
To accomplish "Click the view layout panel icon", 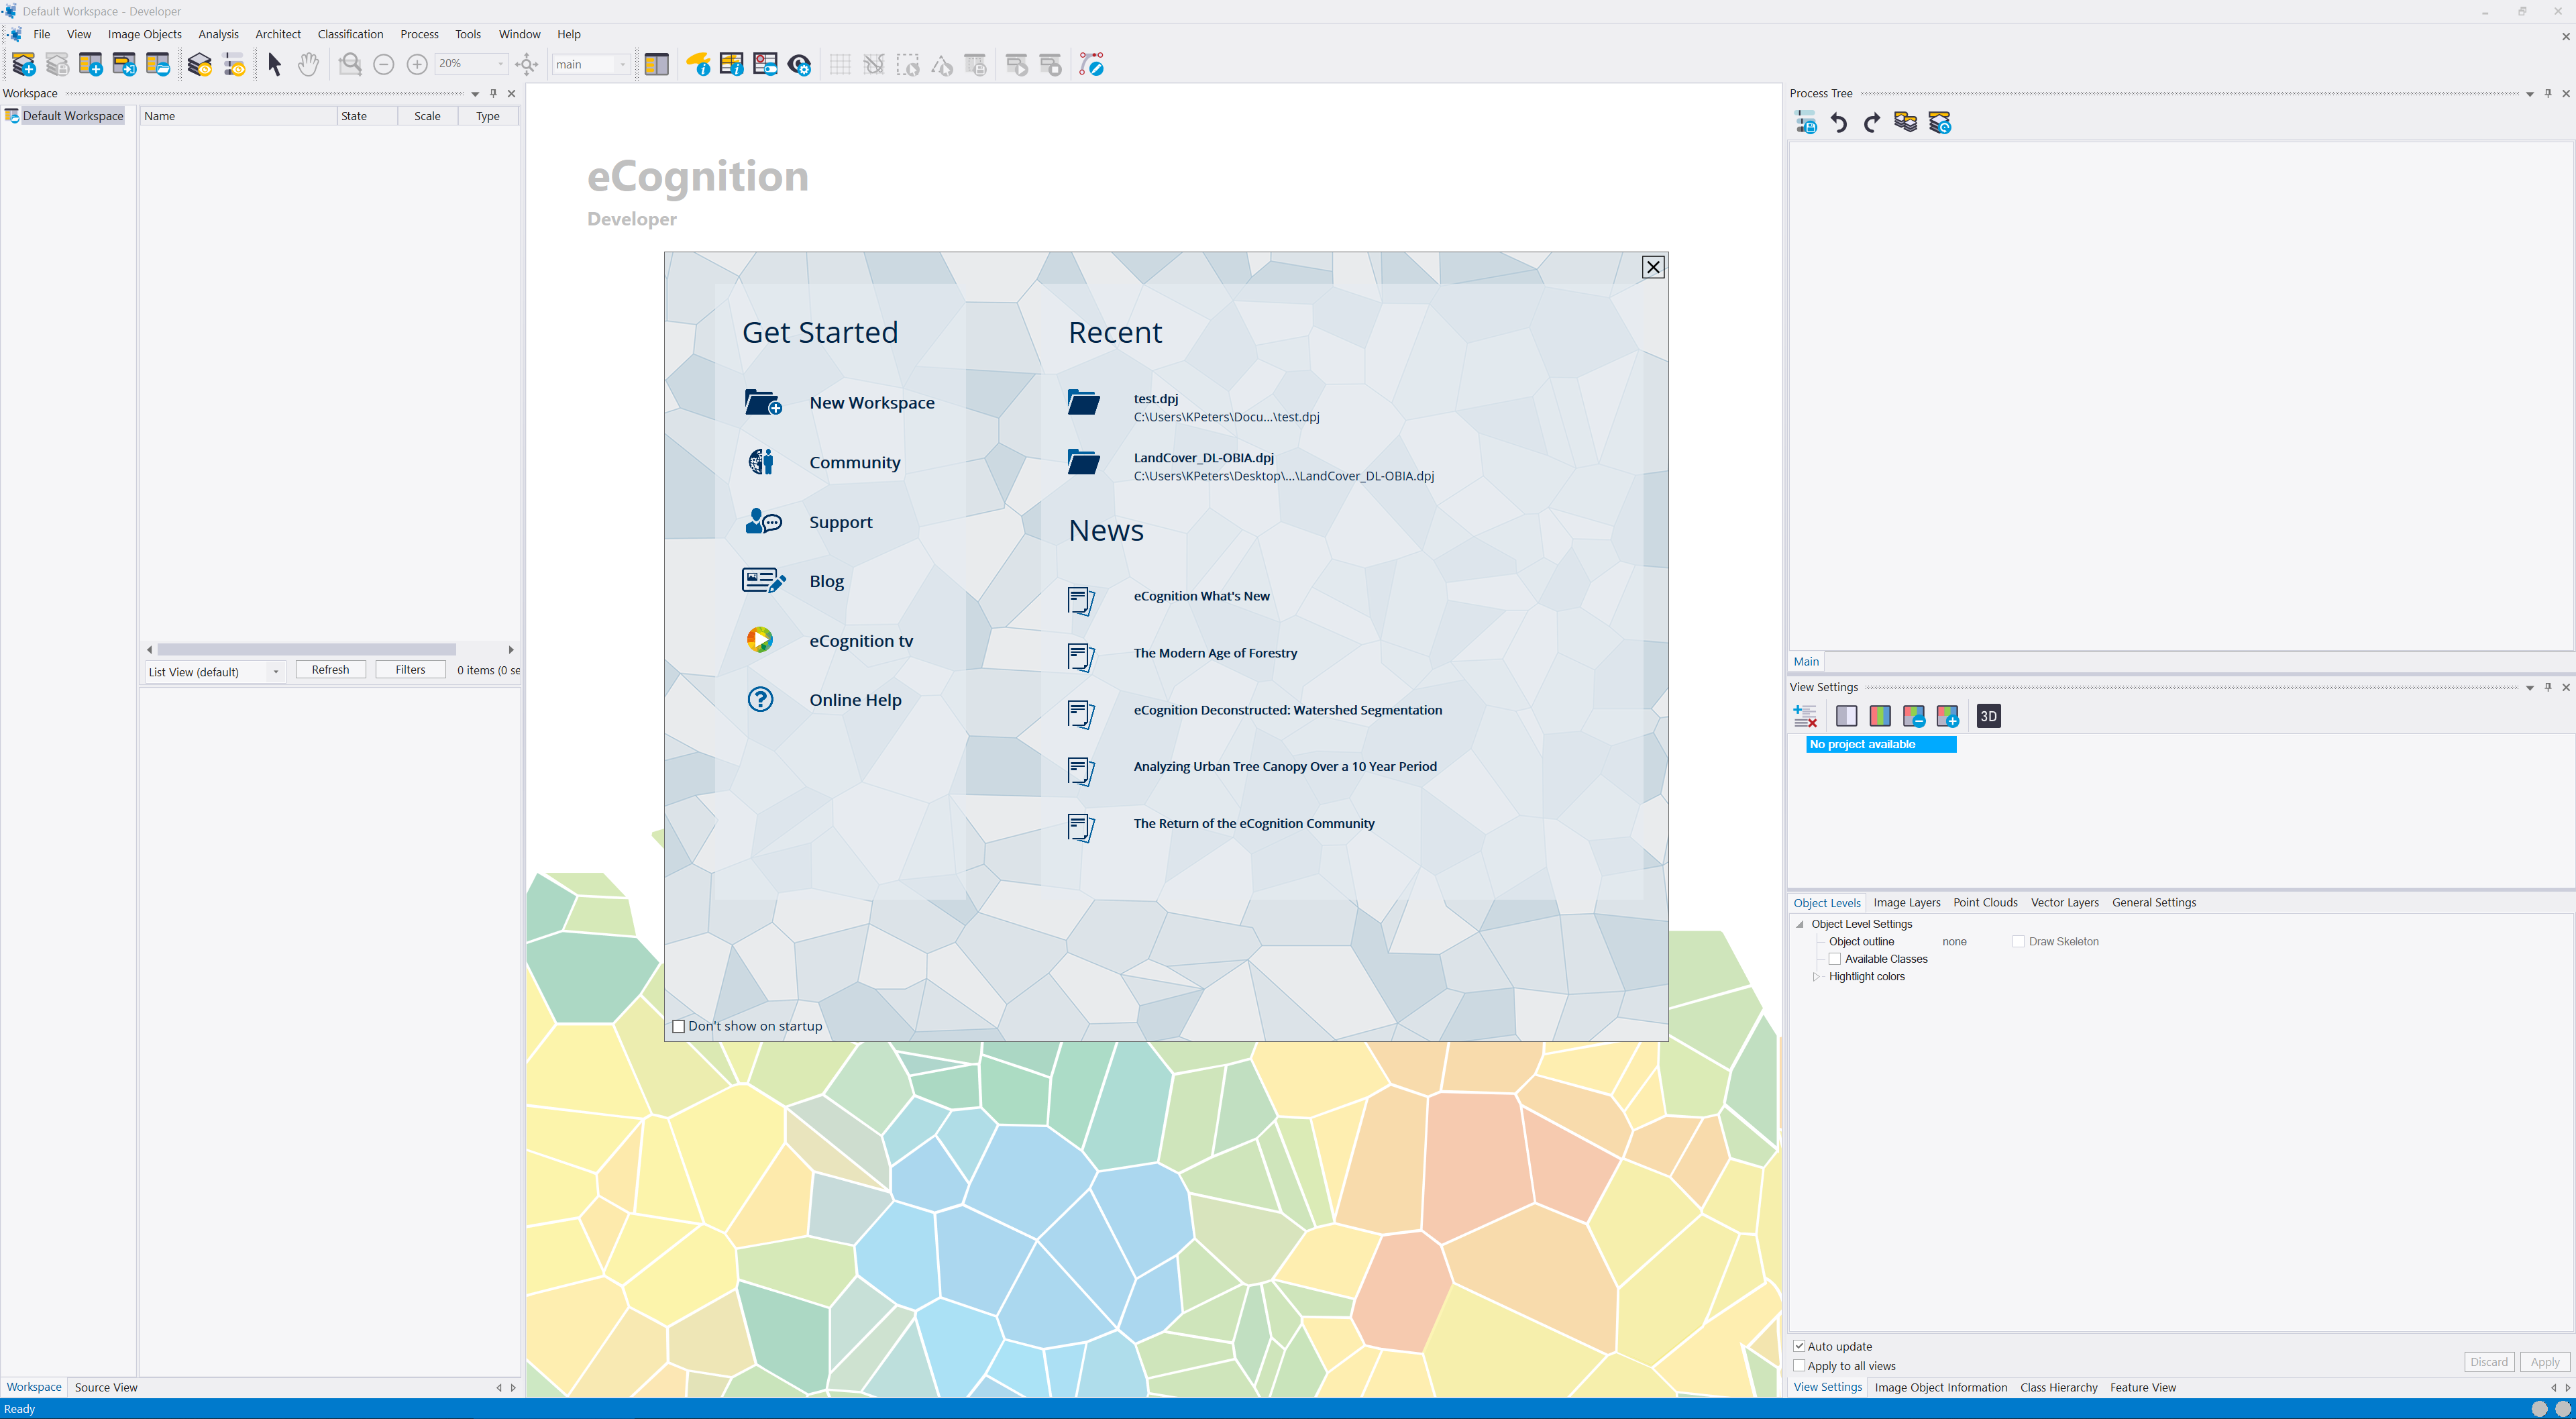I will coord(657,65).
